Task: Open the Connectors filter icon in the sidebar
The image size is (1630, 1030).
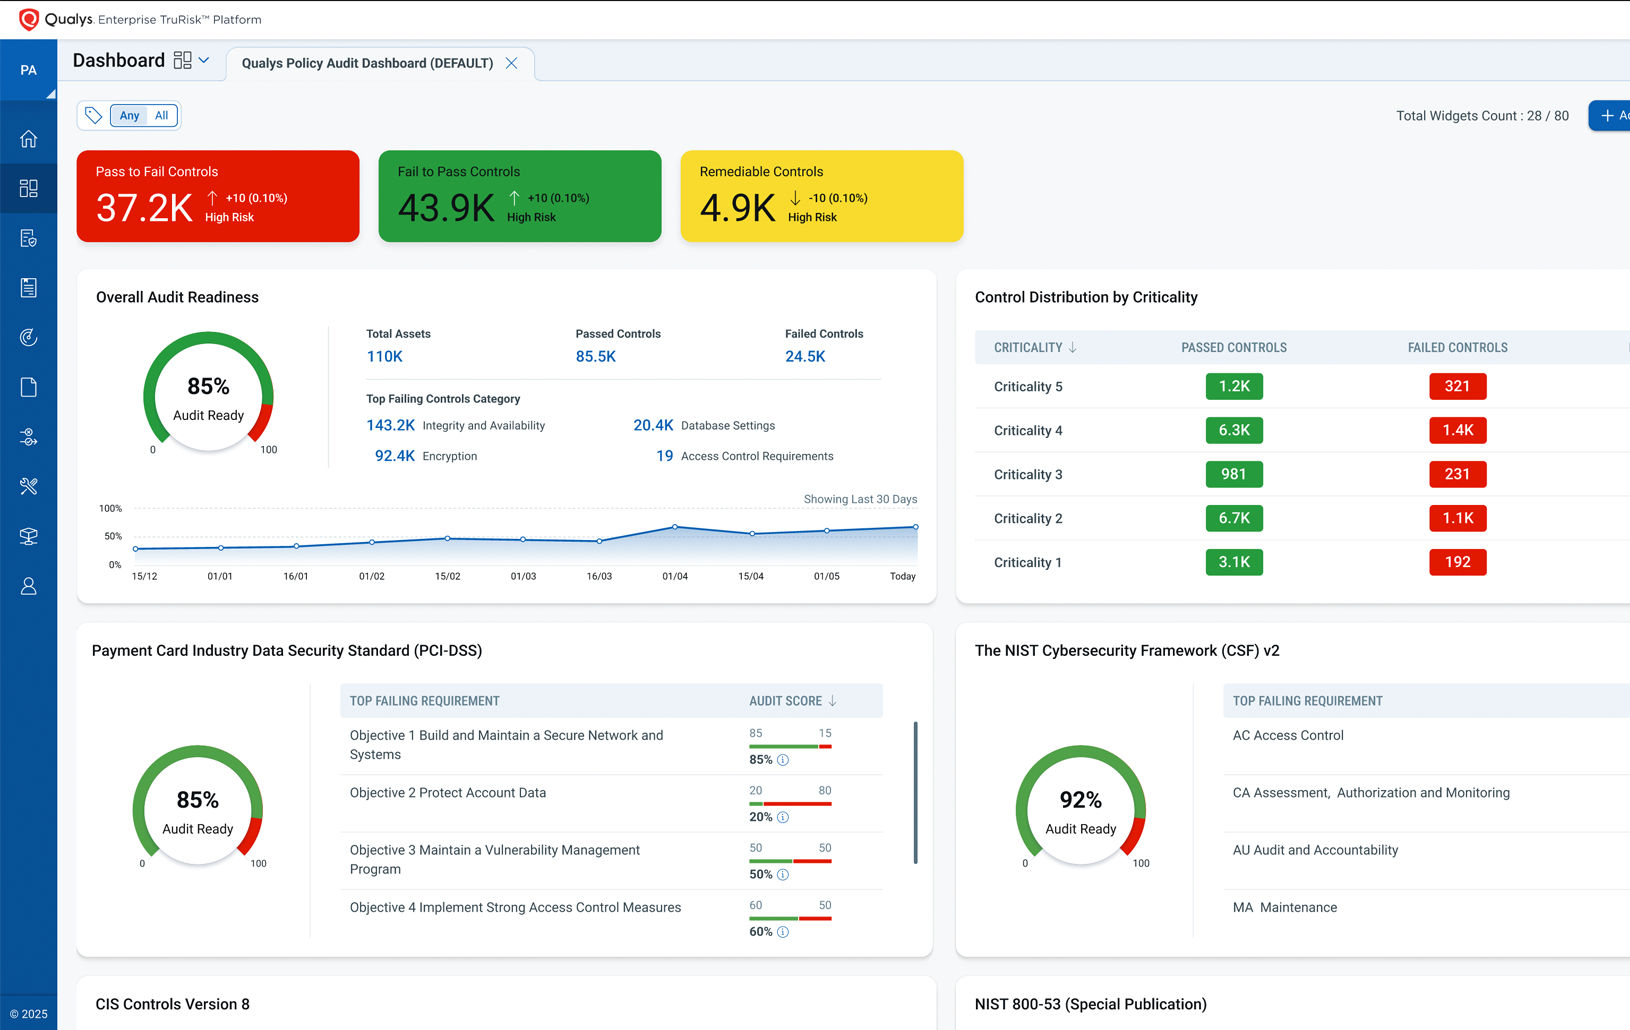Action: [27, 437]
